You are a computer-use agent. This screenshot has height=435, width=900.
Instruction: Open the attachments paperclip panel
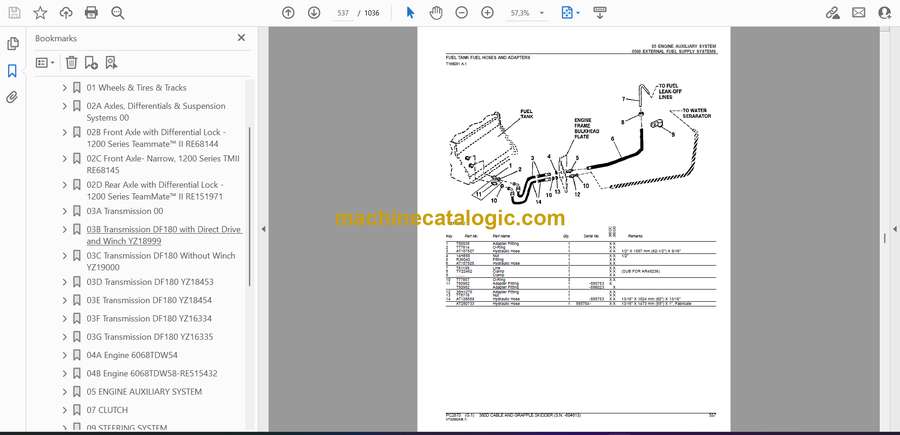click(12, 98)
